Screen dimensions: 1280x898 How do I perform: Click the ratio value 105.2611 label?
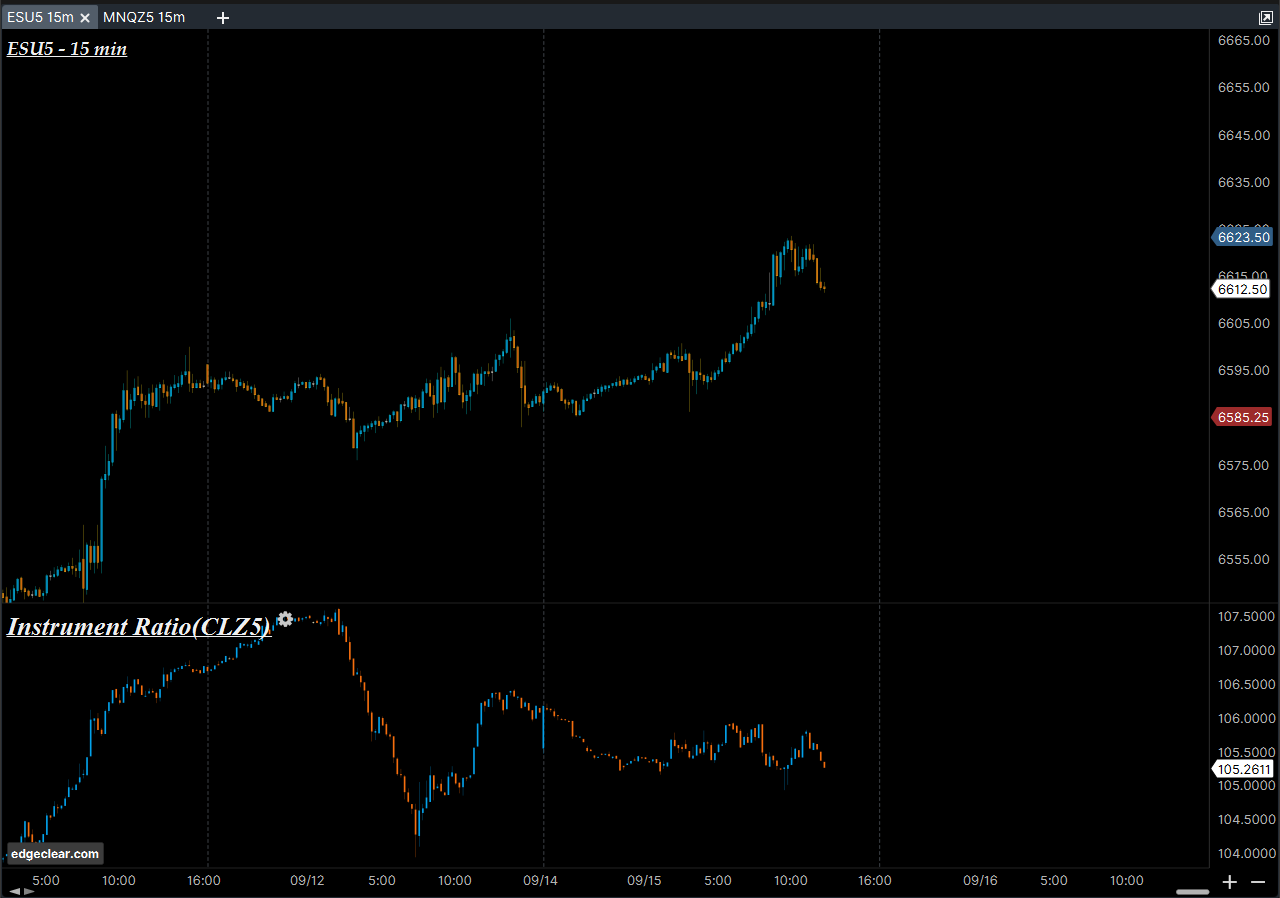coord(1243,769)
